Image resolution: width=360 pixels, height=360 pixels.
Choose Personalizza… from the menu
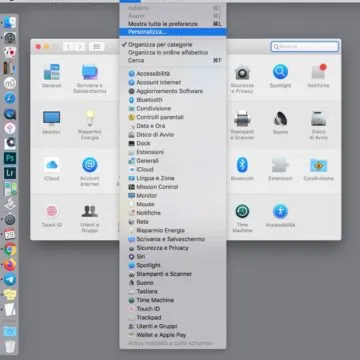173,32
